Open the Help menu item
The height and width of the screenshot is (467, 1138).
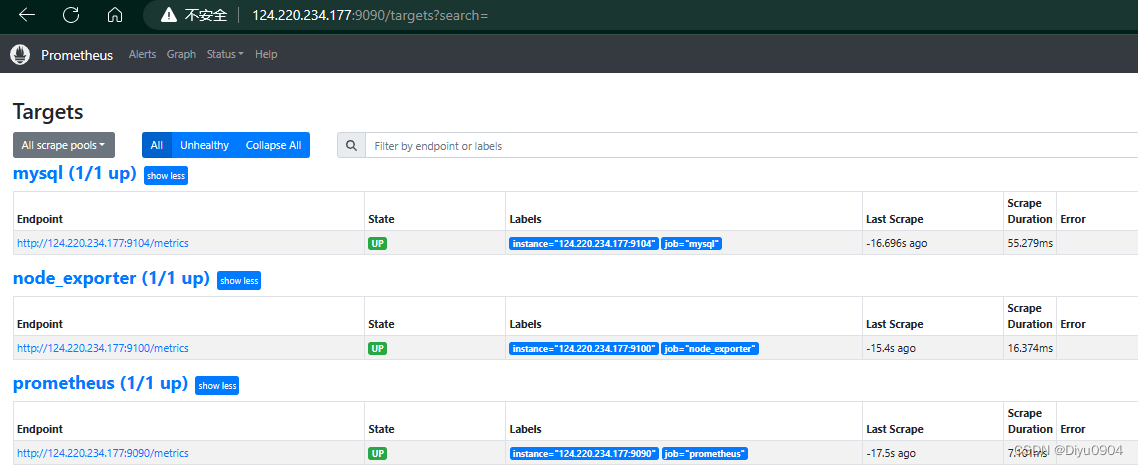click(x=266, y=54)
